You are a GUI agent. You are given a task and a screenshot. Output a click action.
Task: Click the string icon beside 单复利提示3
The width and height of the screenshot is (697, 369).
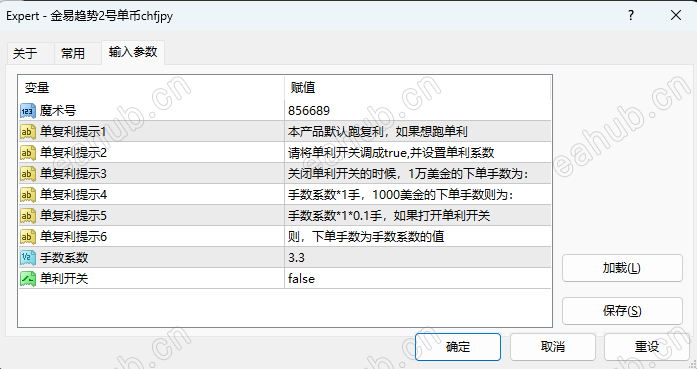coord(28,173)
